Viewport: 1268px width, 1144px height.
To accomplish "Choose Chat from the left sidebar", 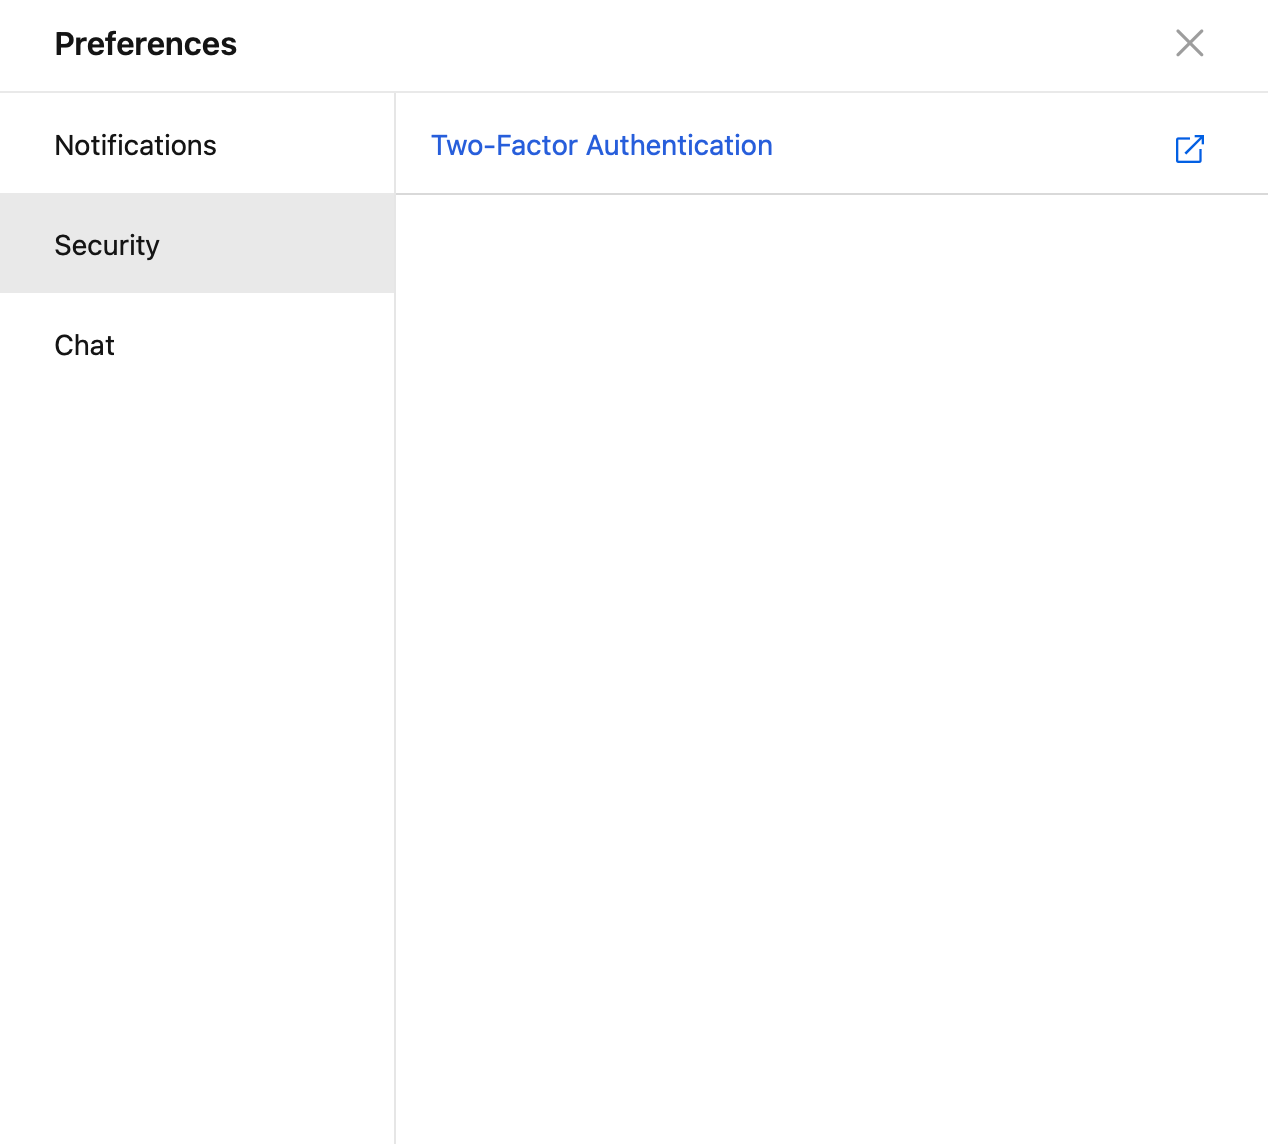I will tap(85, 345).
